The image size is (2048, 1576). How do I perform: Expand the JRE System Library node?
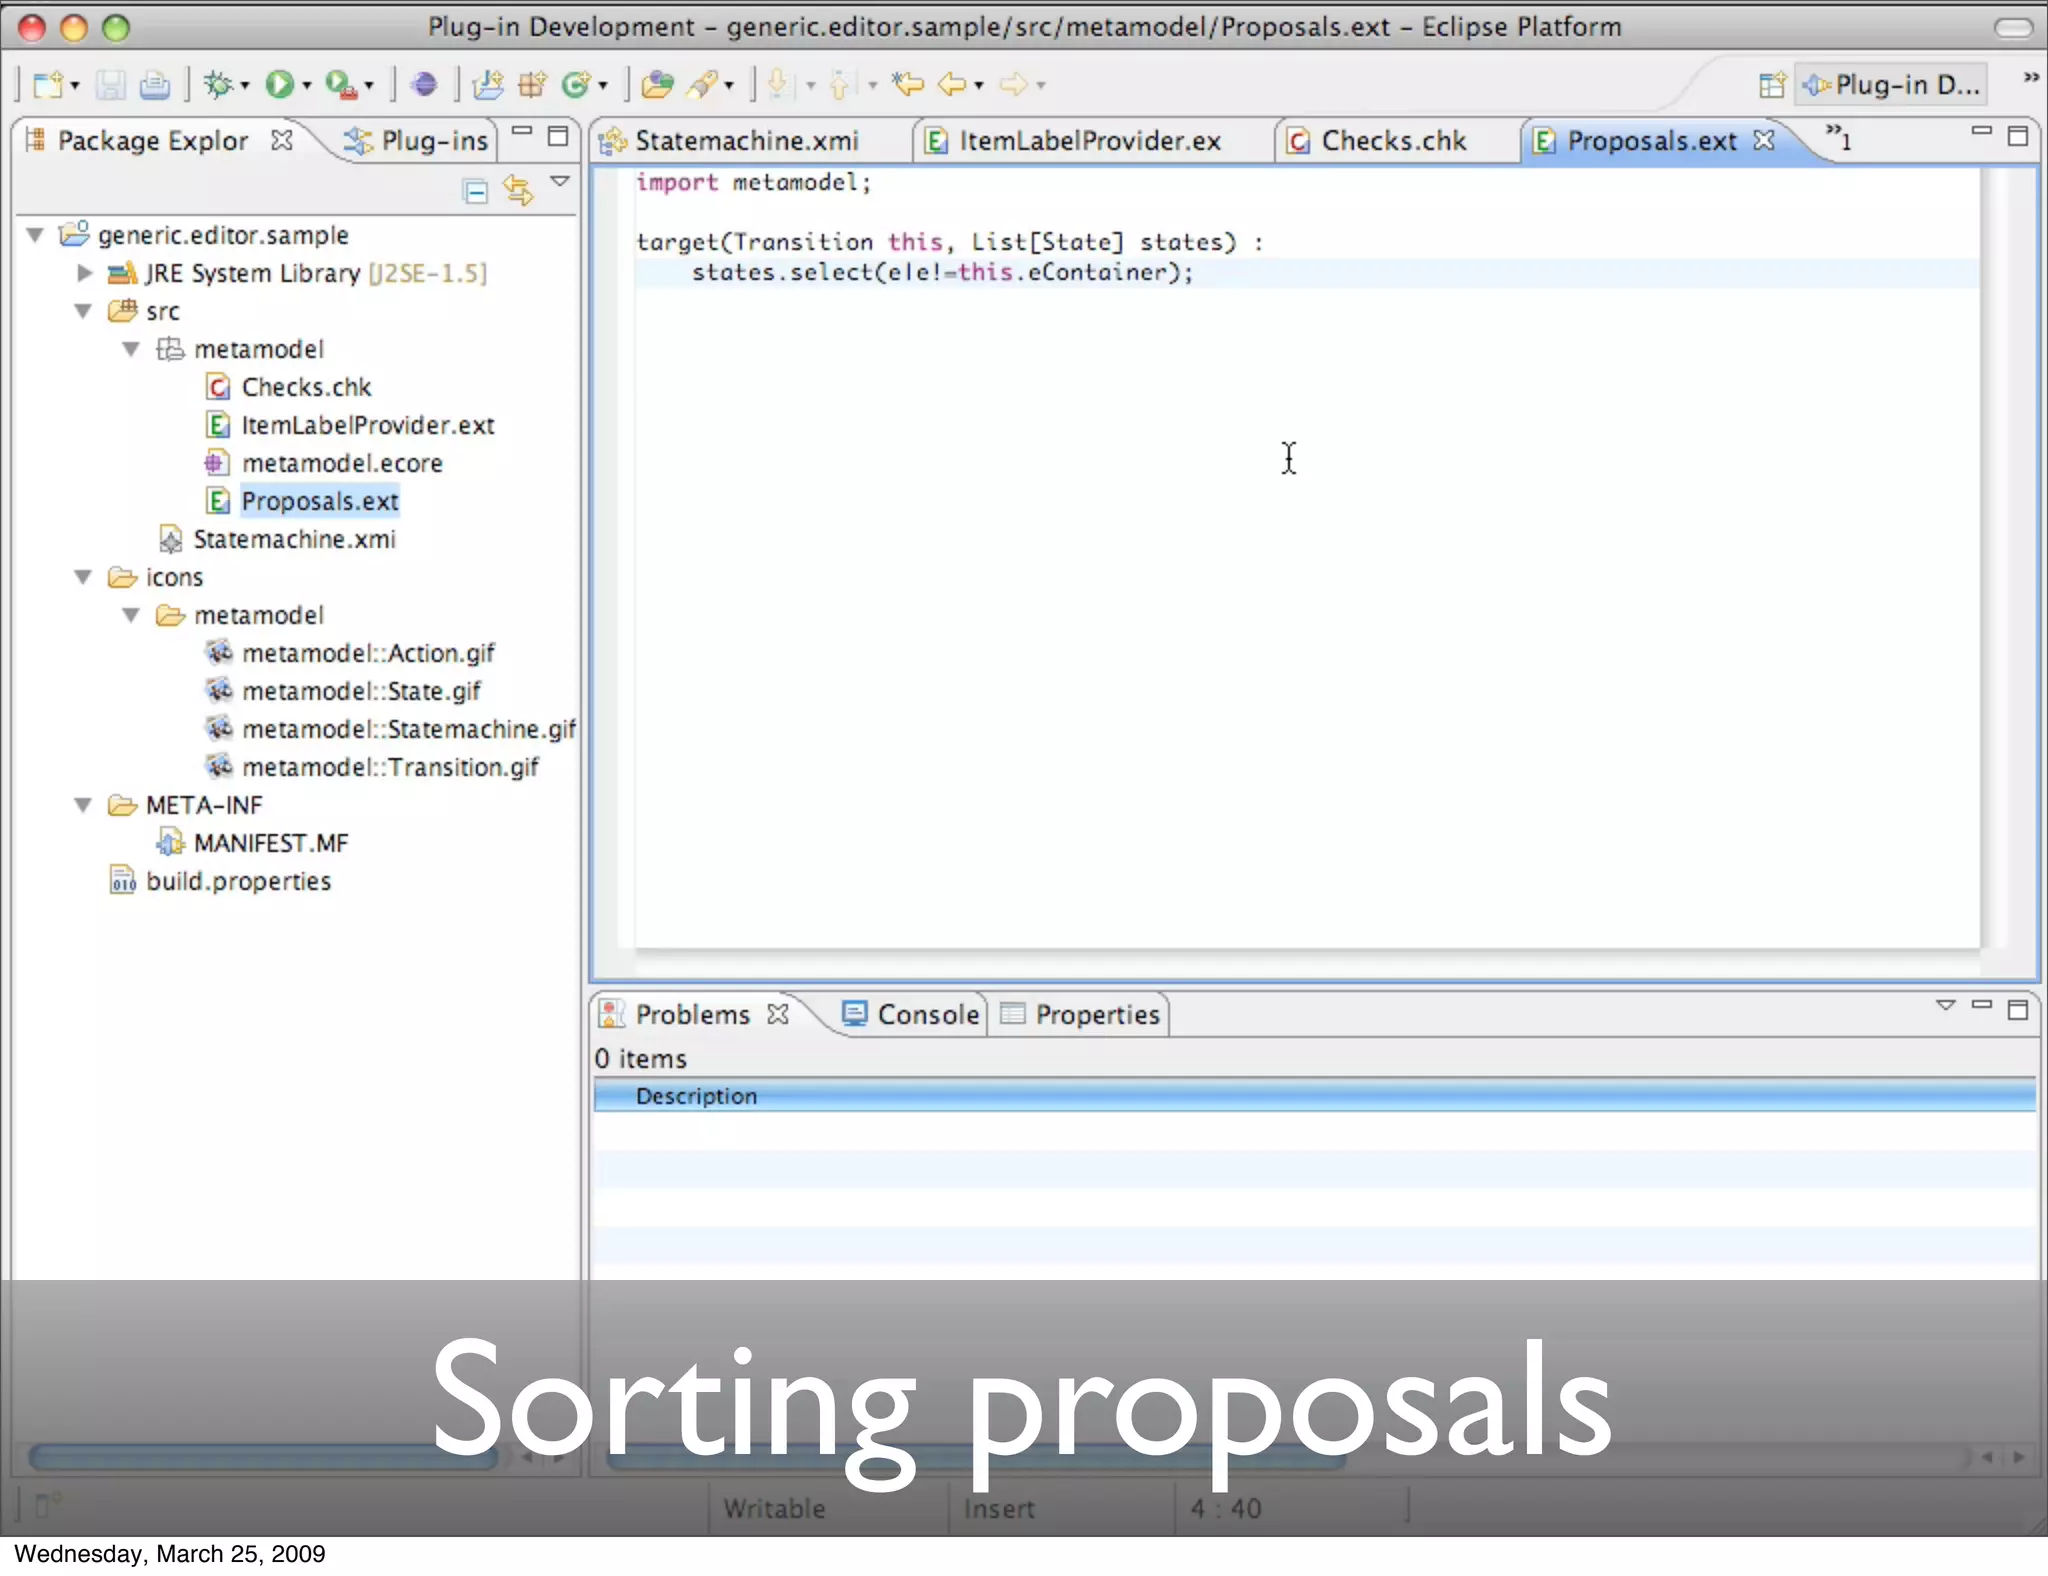click(x=85, y=273)
